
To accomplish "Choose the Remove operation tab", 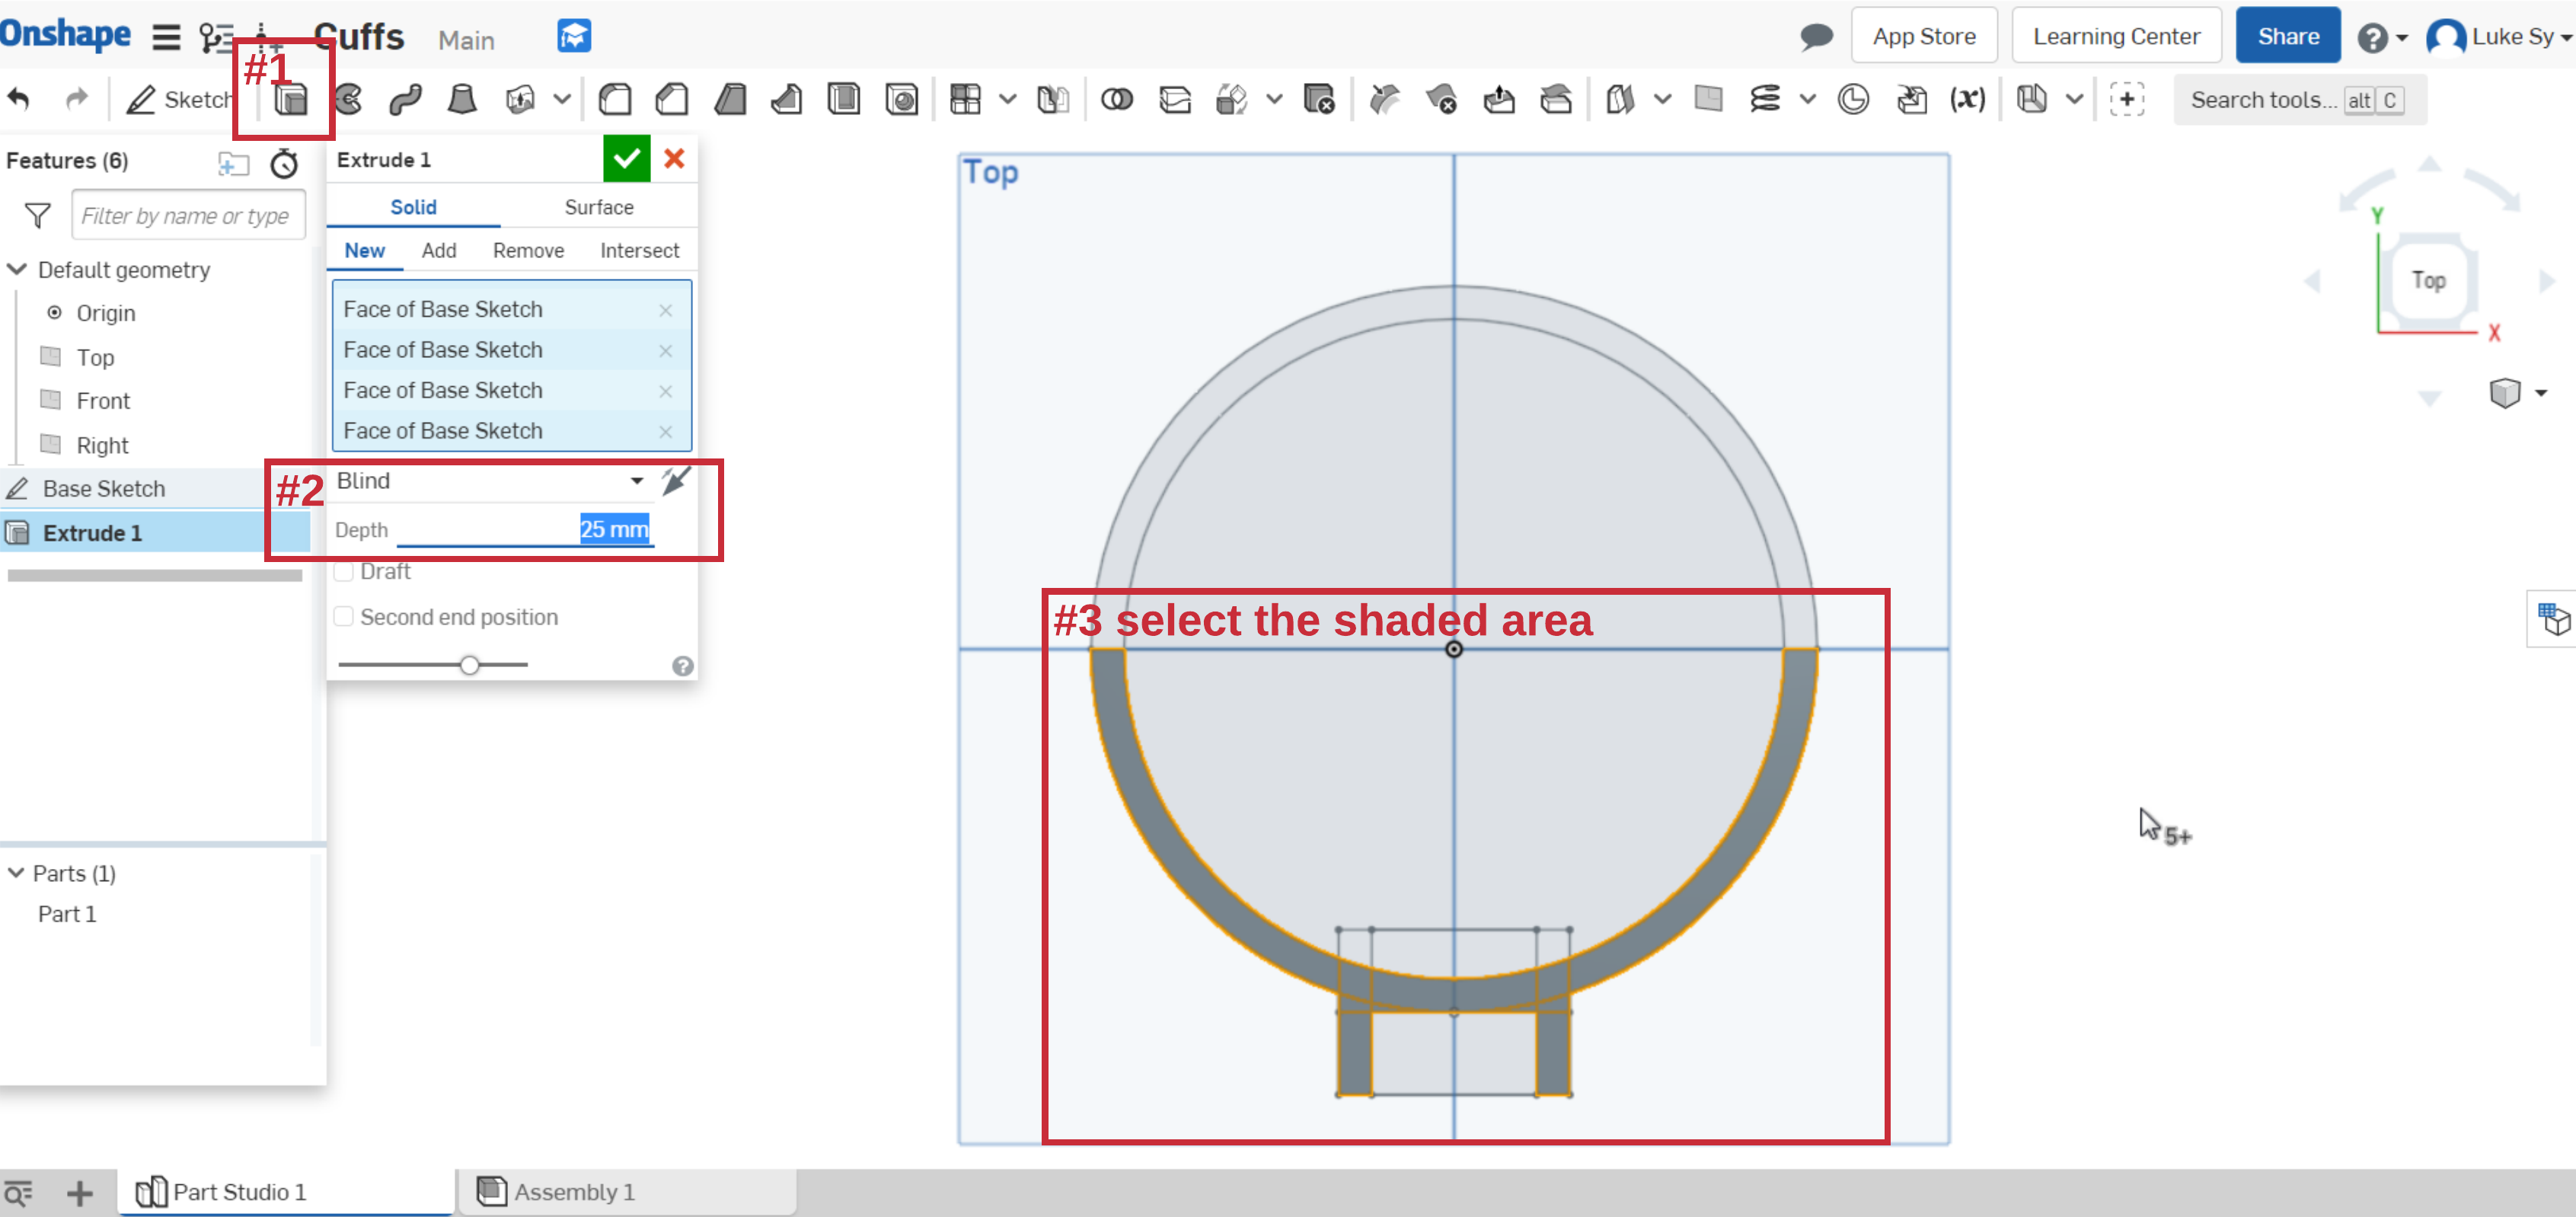I will tap(528, 250).
